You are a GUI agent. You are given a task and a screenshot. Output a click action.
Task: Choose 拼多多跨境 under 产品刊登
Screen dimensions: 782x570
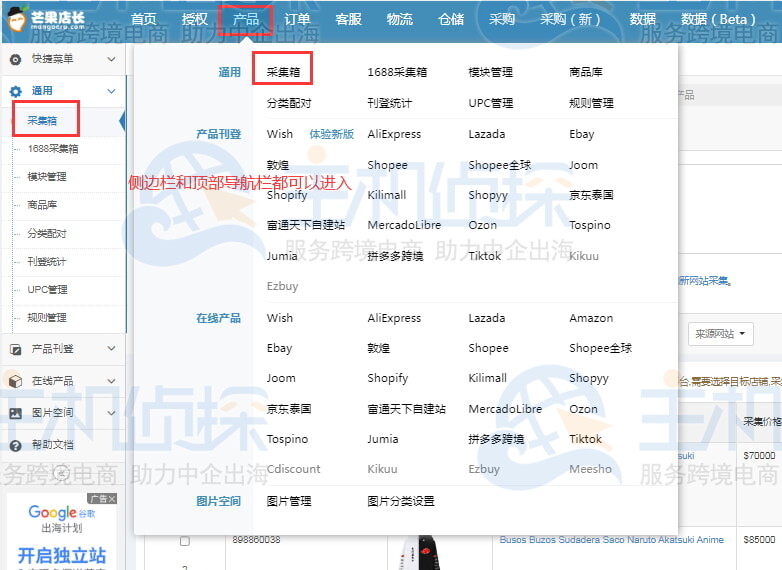pos(395,256)
